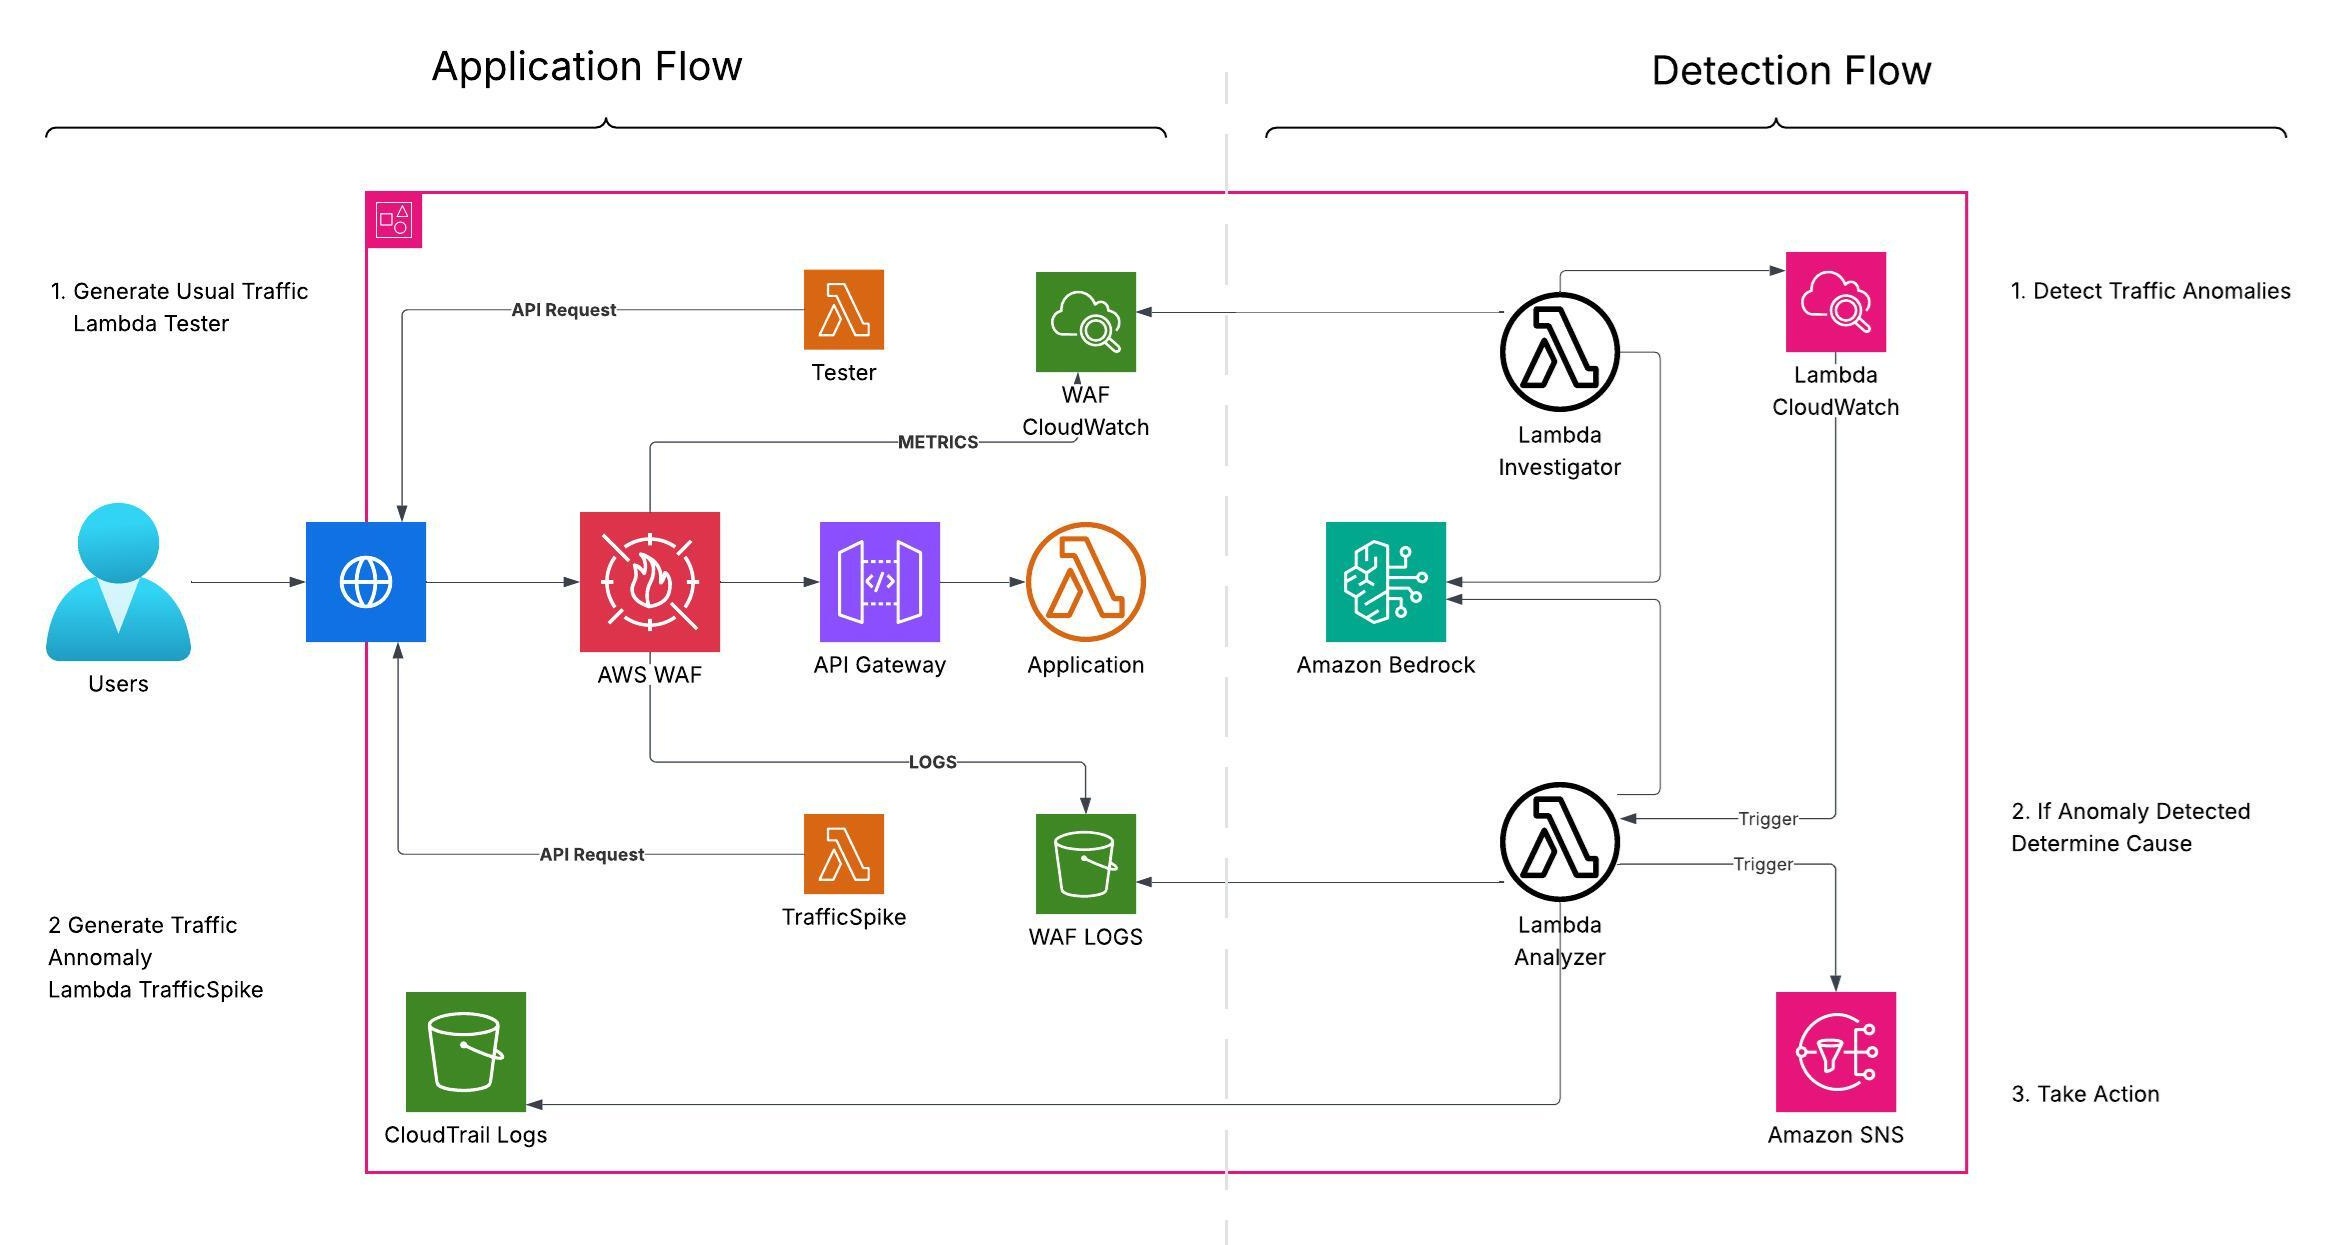Click the METRICS arrow label
The image size is (2352, 1245).
pos(937,441)
